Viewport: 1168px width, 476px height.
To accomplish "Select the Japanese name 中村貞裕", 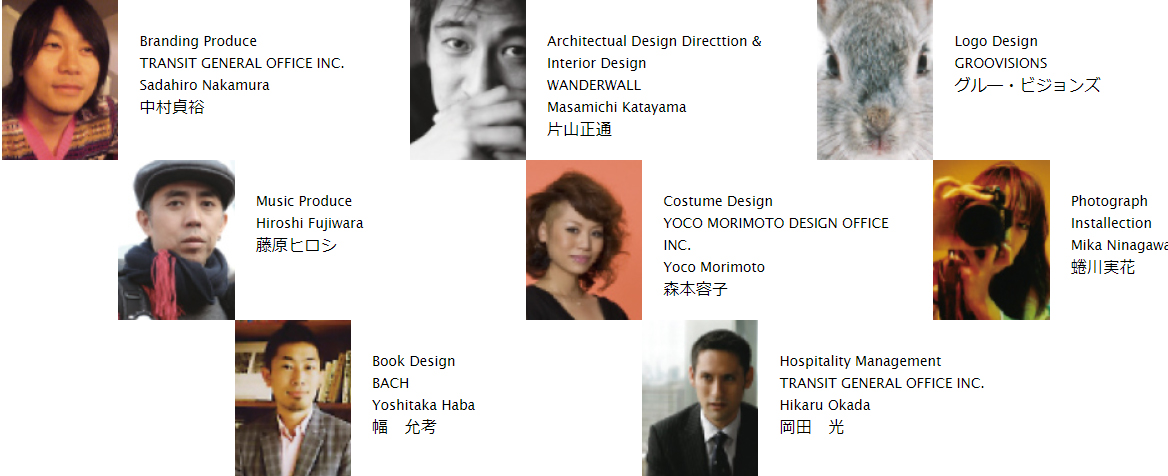I will [x=172, y=107].
